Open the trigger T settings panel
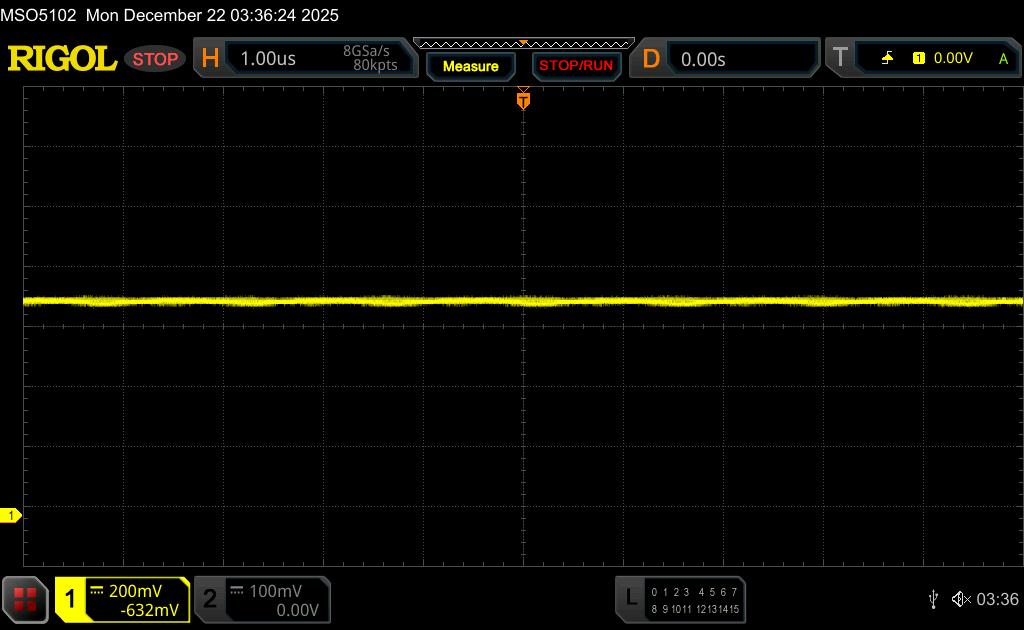Viewport: 1024px width, 630px height. click(840, 59)
